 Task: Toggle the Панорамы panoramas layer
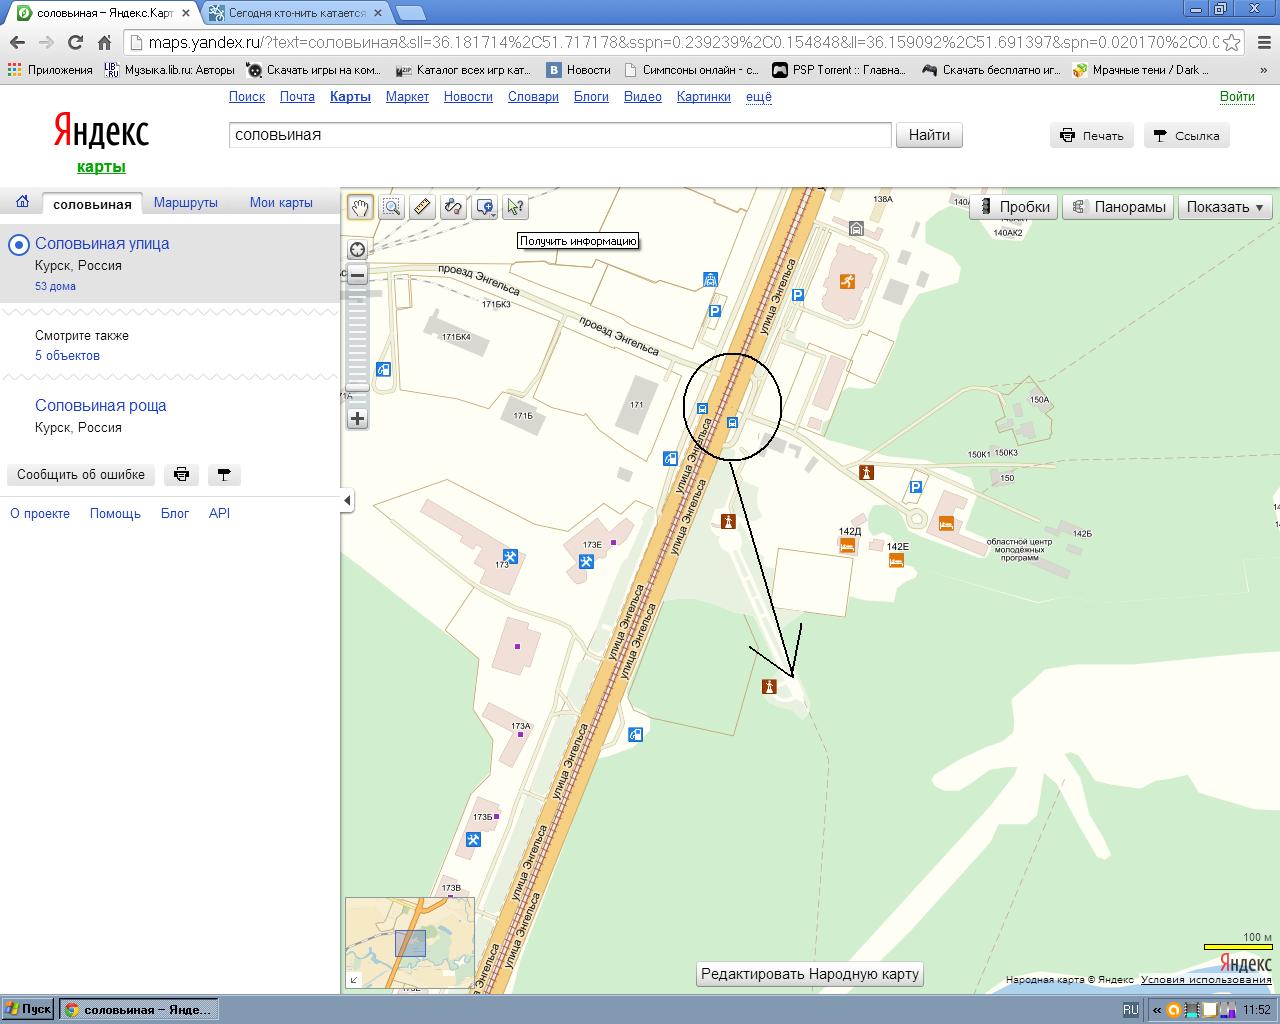click(1118, 207)
